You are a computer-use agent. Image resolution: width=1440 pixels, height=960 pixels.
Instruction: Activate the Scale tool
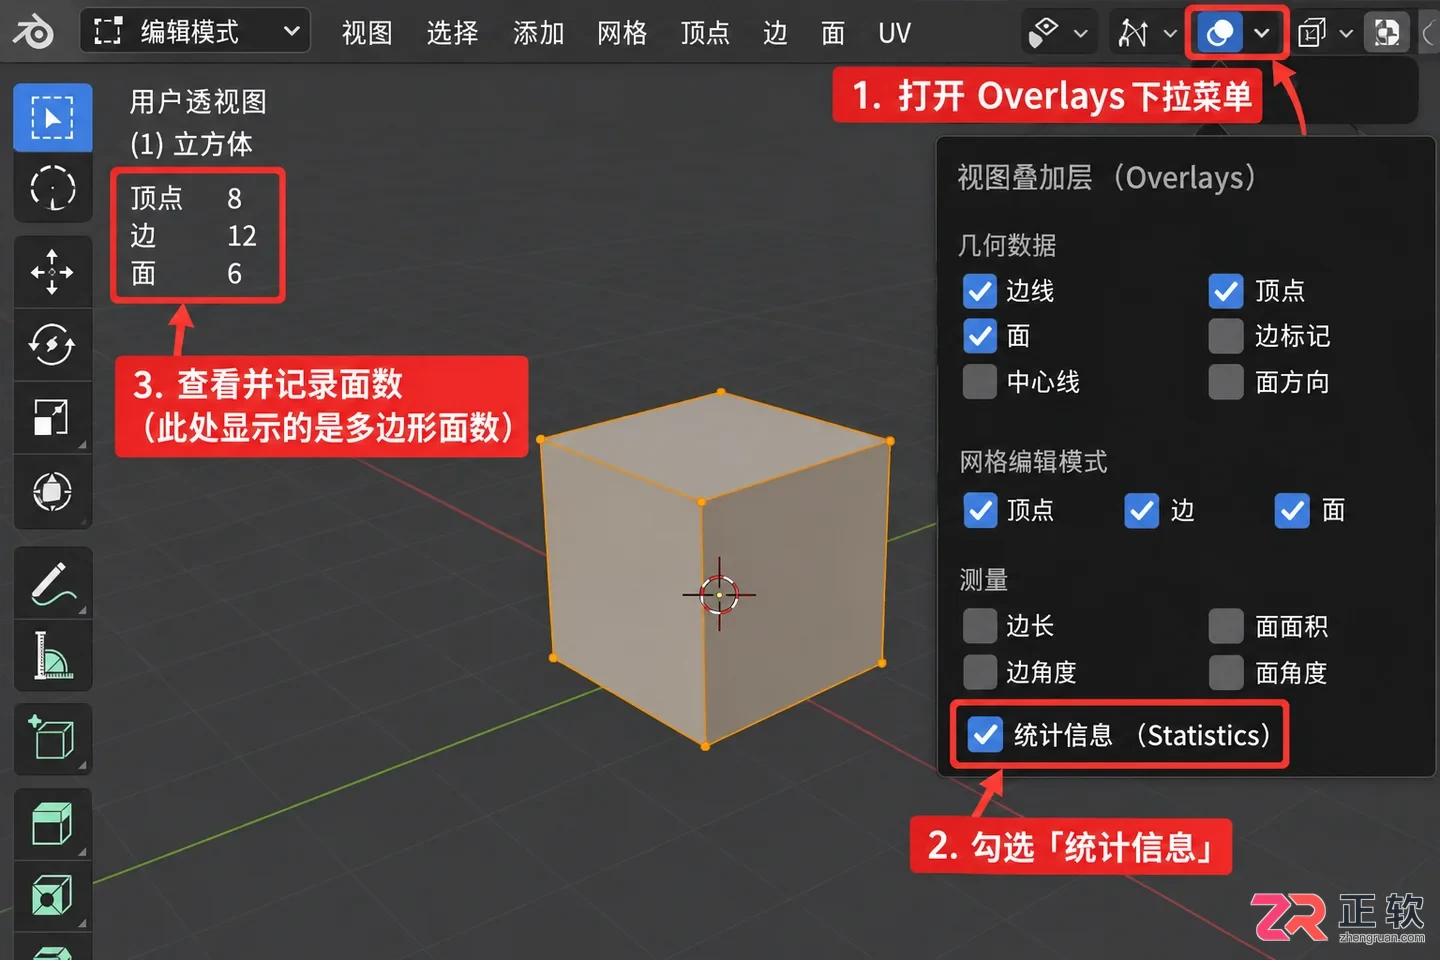pyautogui.click(x=53, y=418)
